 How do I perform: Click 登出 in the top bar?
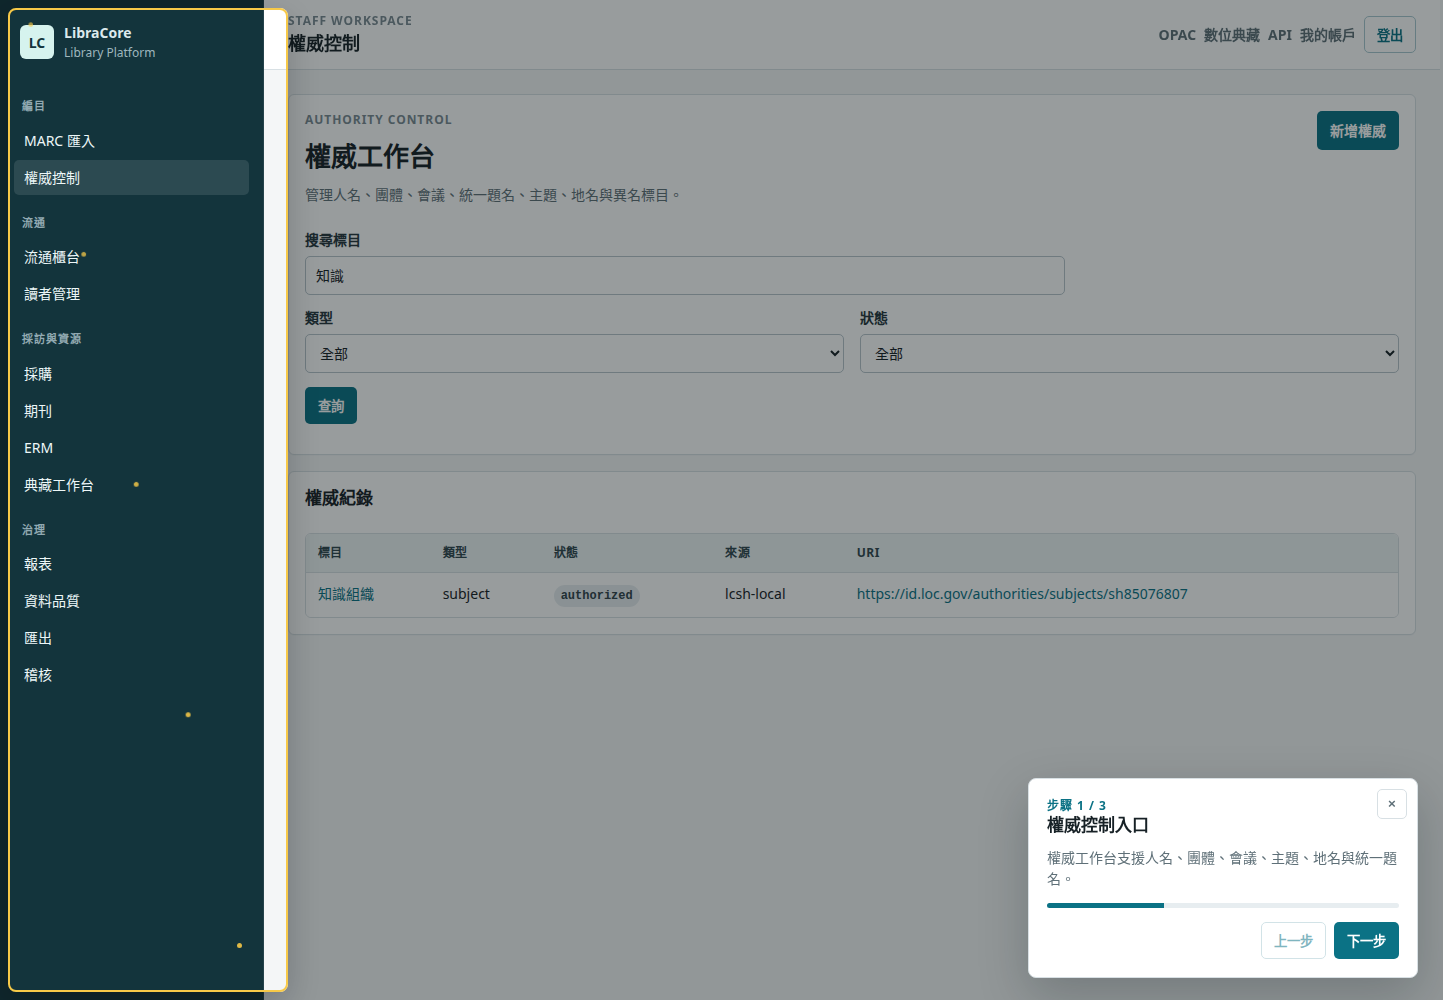click(1389, 35)
